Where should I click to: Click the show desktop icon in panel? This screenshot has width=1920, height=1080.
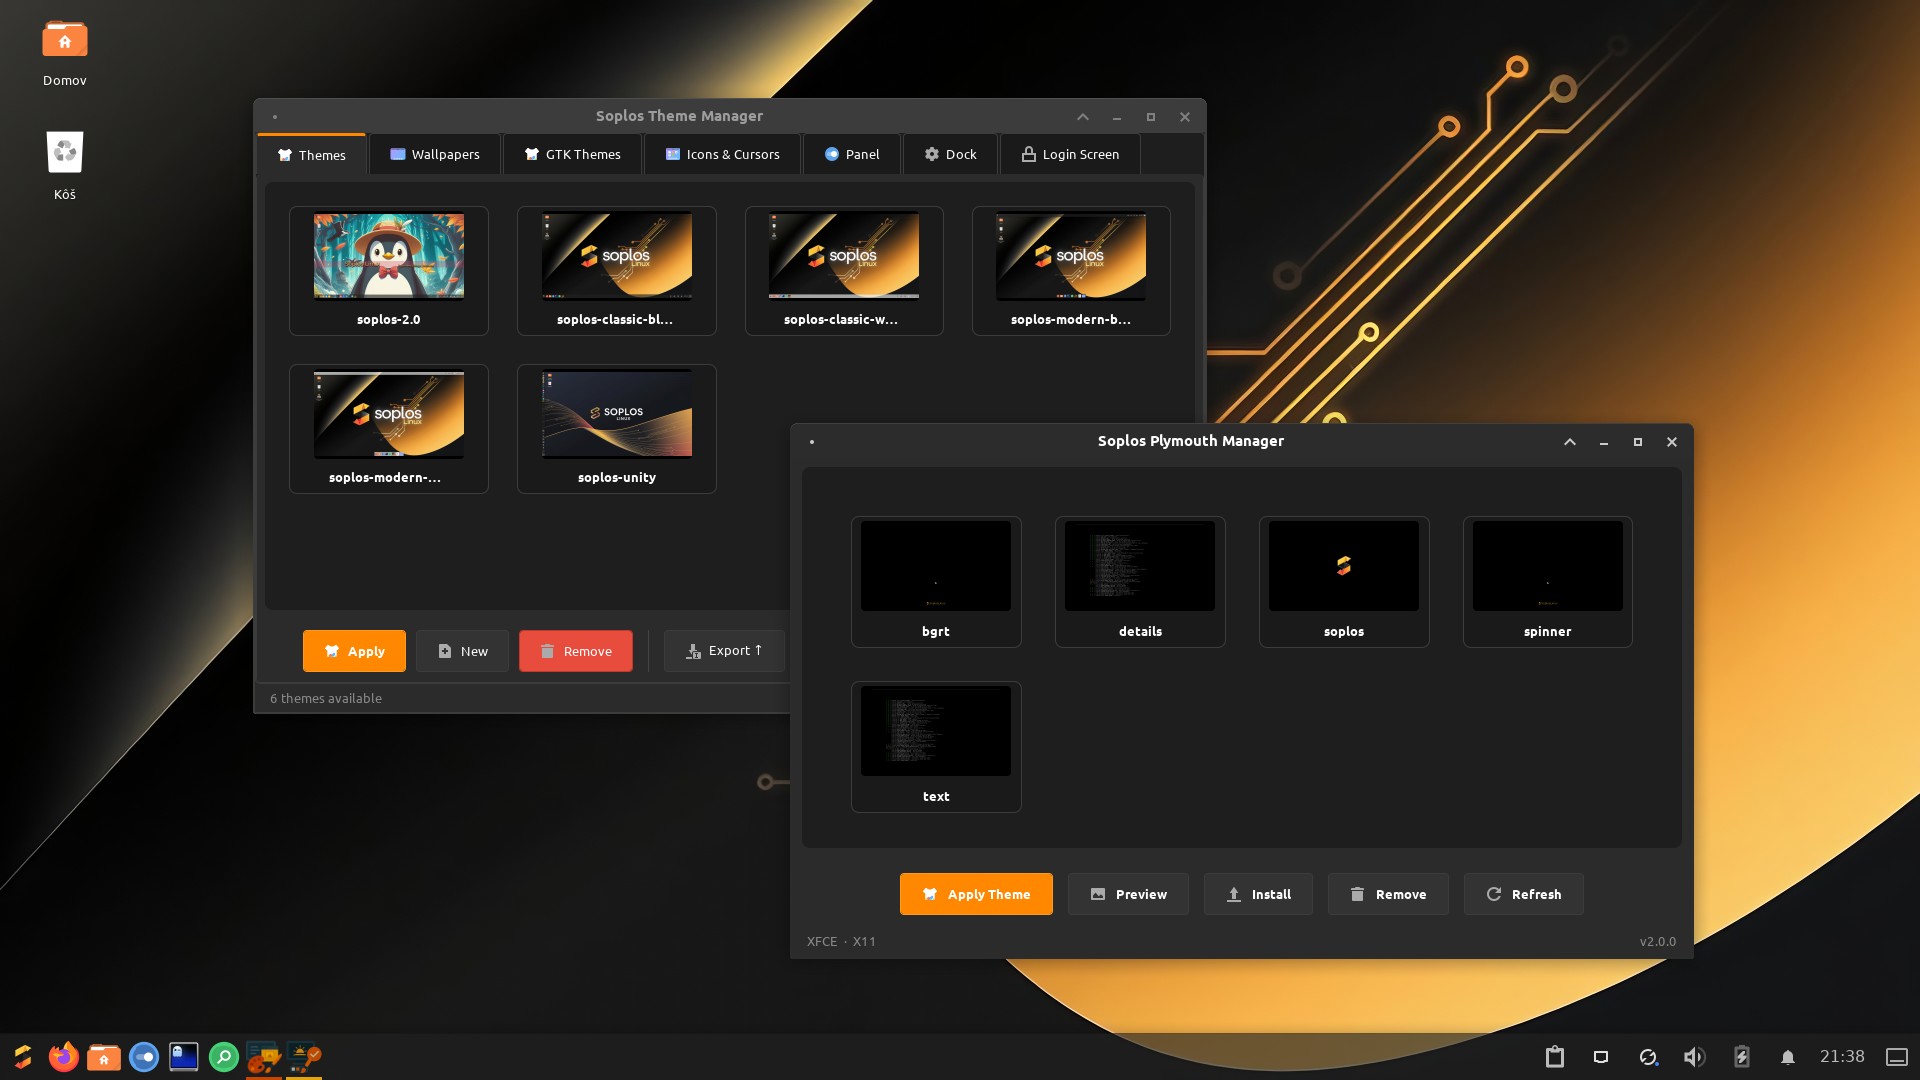1897,1057
